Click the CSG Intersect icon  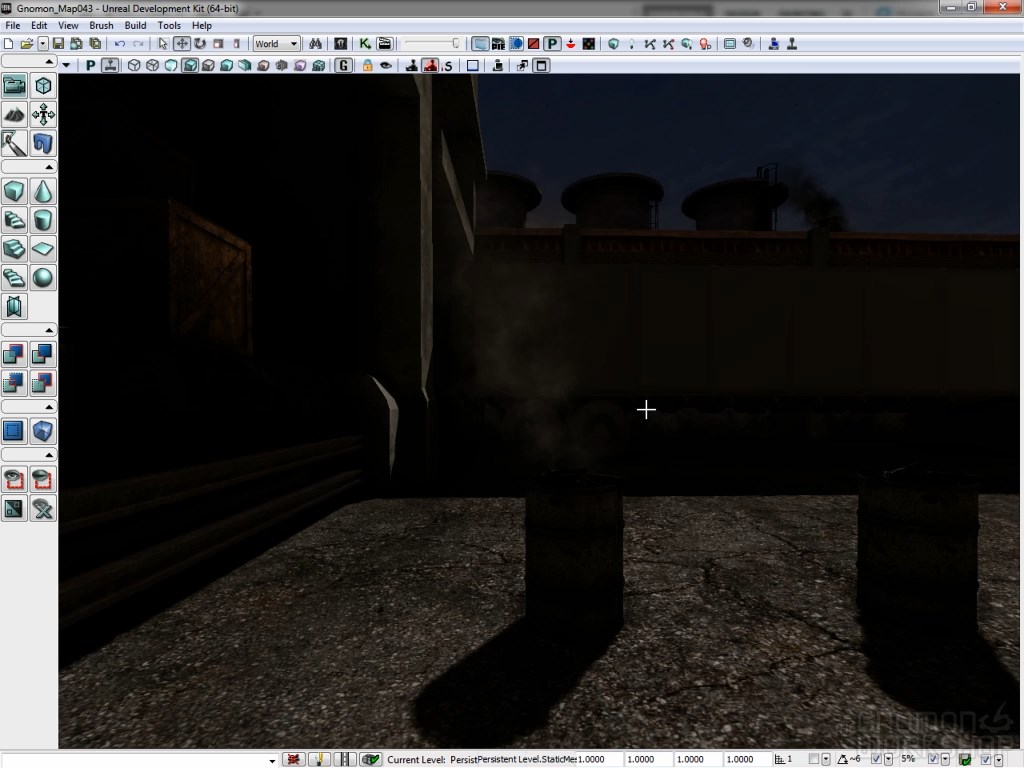pyautogui.click(x=14, y=383)
